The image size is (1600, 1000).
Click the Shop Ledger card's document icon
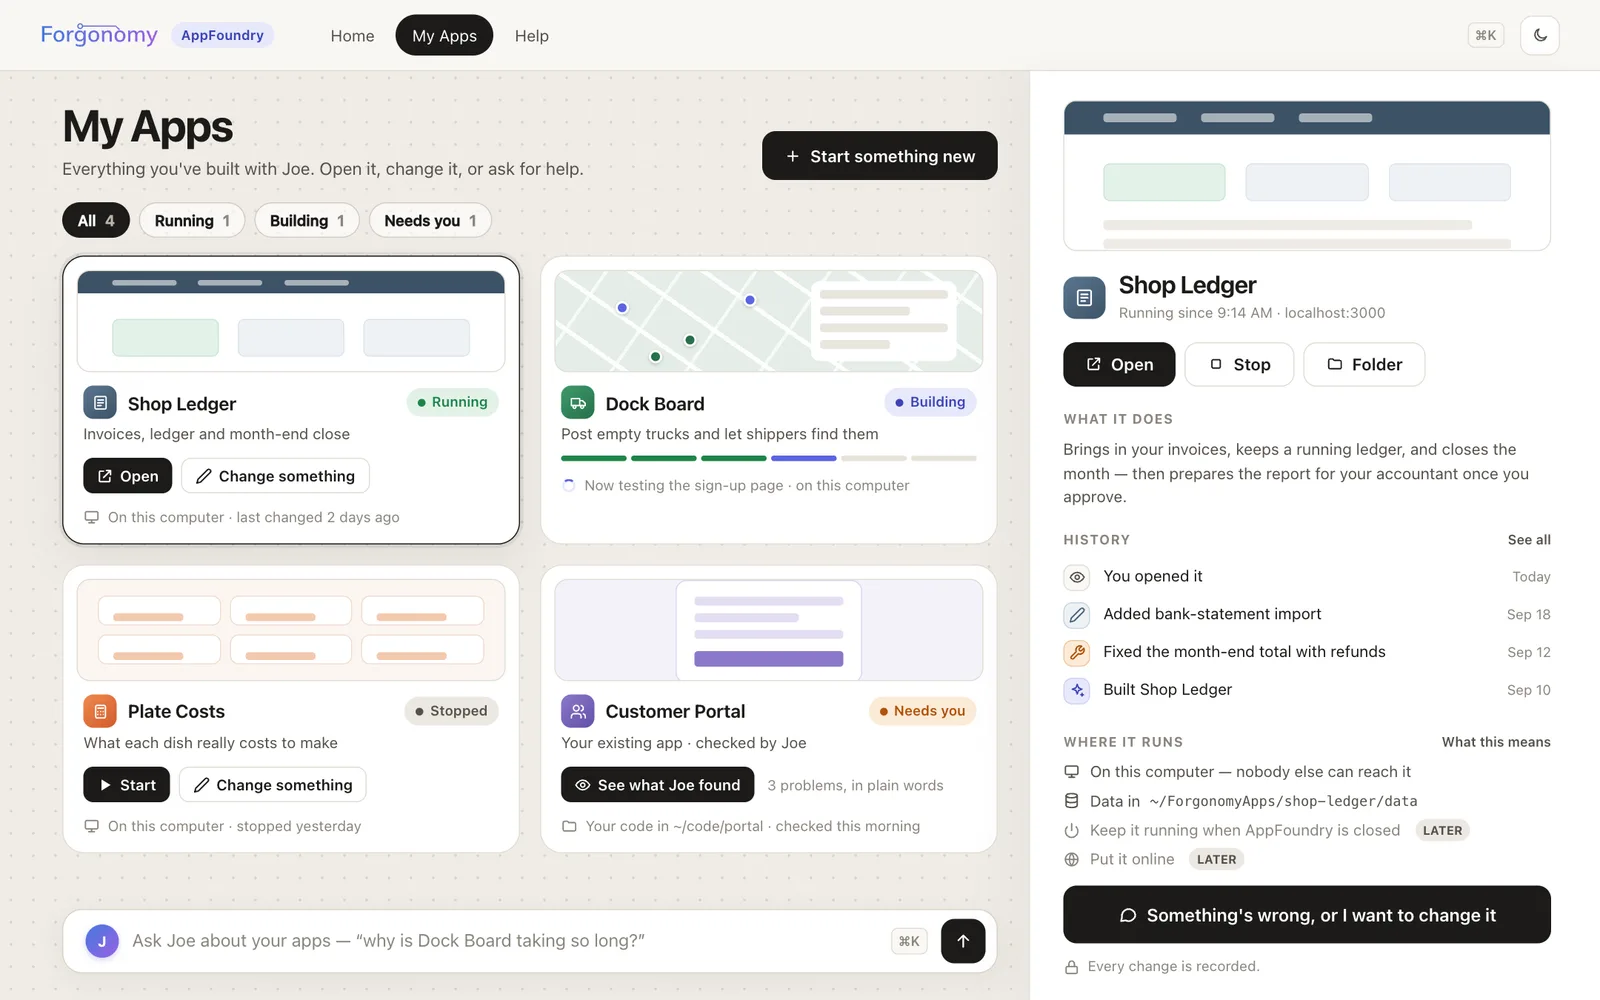click(x=100, y=402)
